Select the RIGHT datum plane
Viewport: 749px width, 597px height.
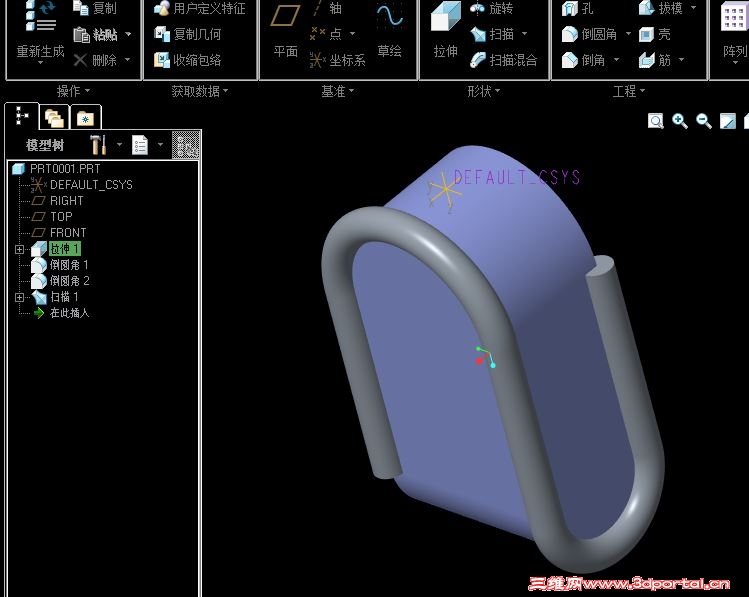pos(57,201)
